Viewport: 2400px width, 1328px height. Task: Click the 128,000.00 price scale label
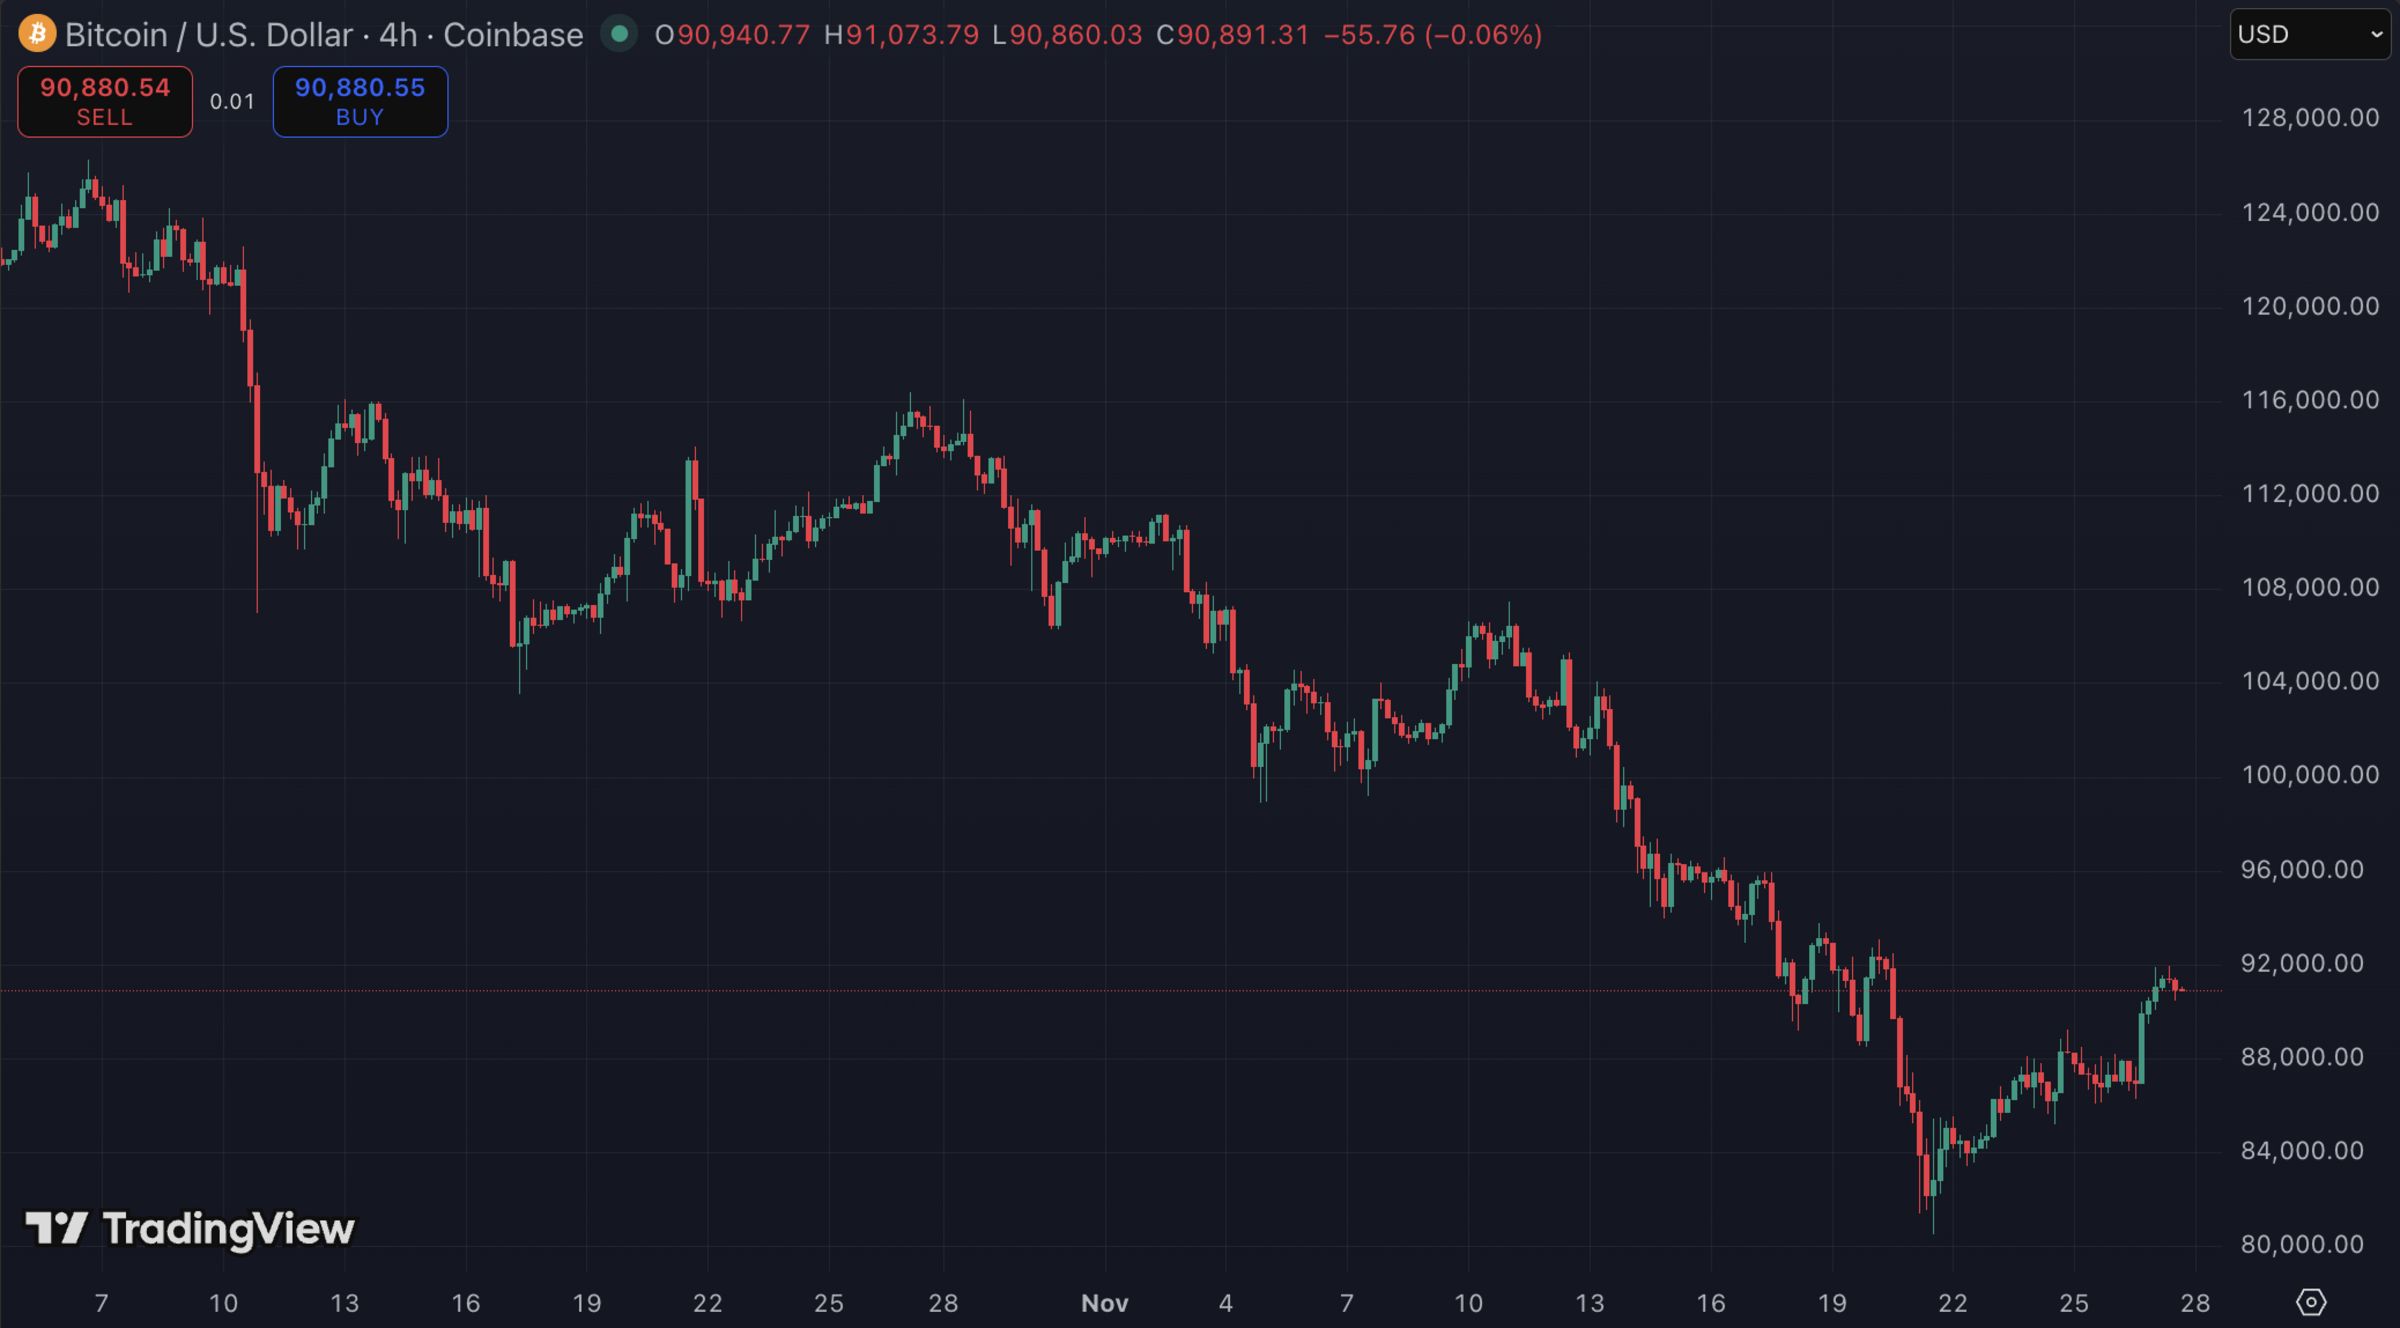(x=2306, y=118)
